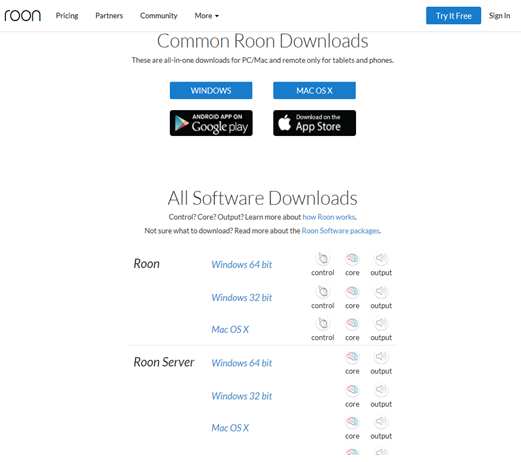The height and width of the screenshot is (462, 521).
Task: Click the Try It Free button
Action: tap(453, 16)
